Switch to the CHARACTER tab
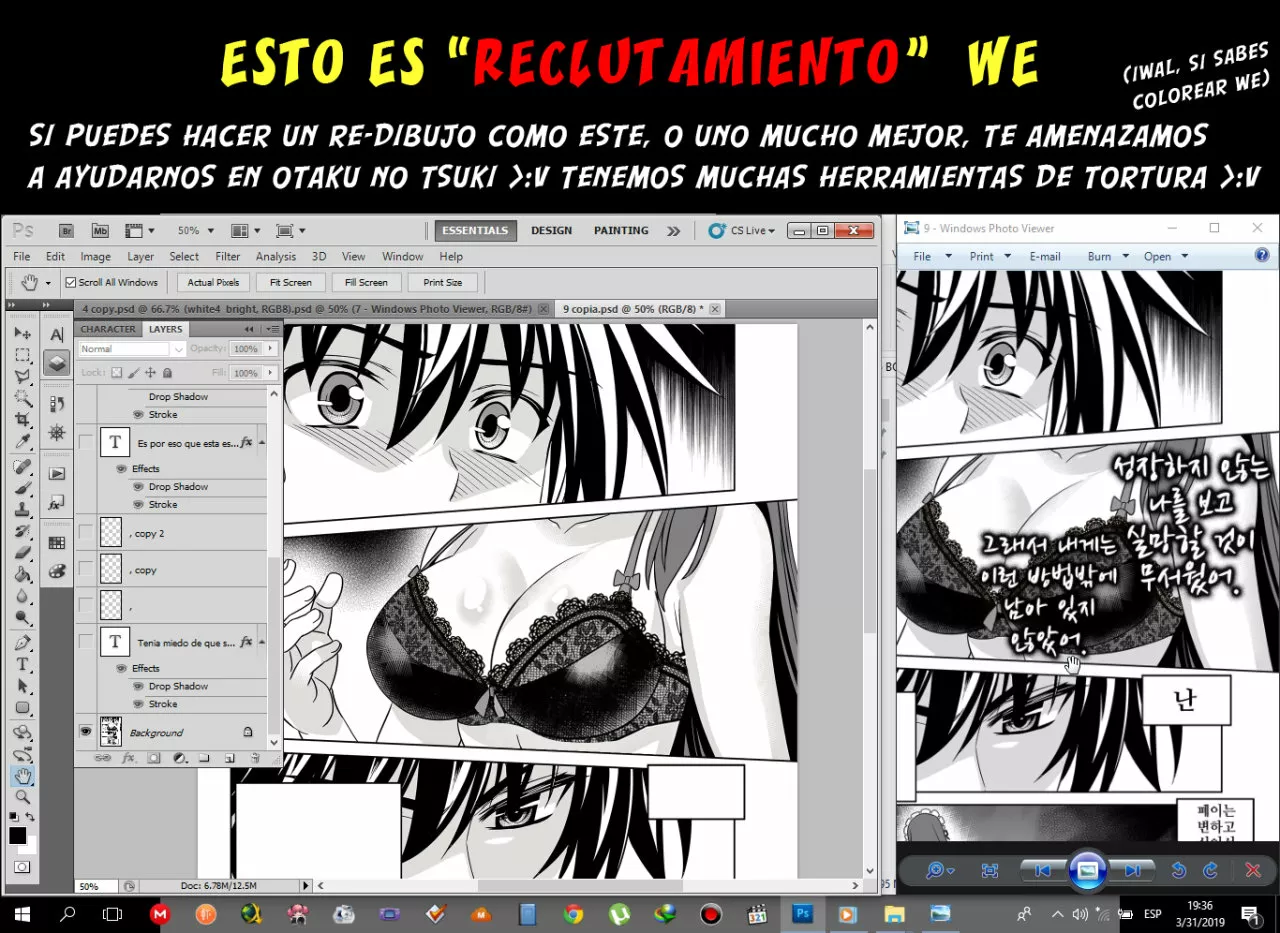 pos(108,328)
